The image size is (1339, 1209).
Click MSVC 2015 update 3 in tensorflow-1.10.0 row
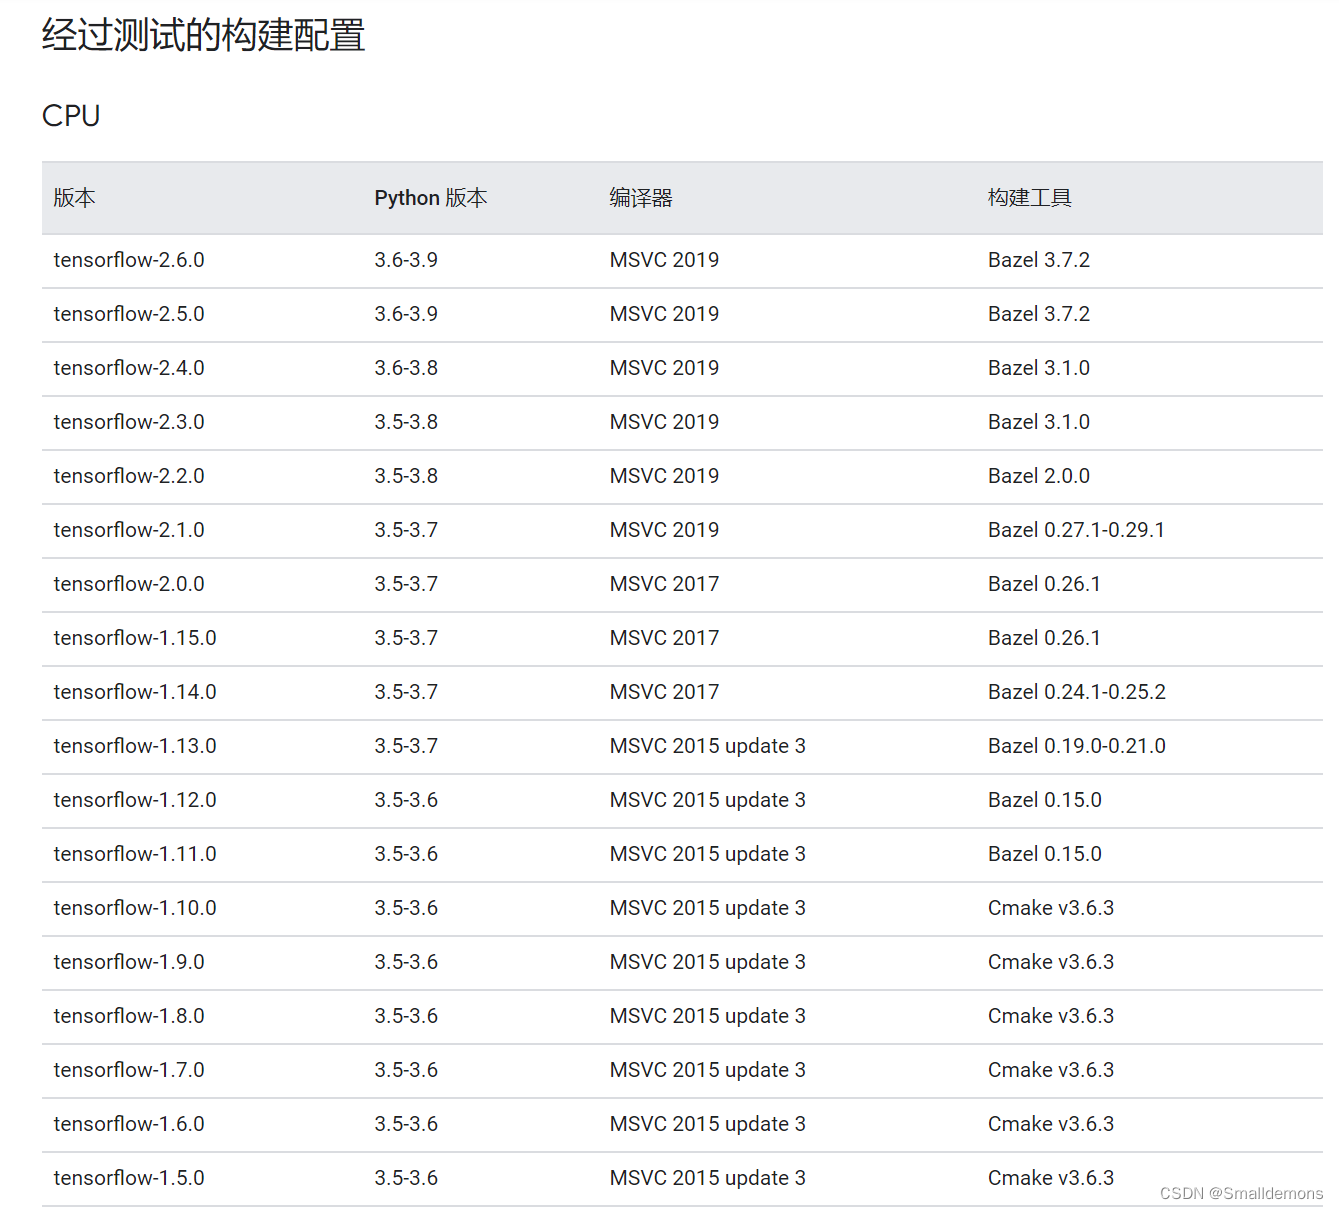(x=708, y=908)
